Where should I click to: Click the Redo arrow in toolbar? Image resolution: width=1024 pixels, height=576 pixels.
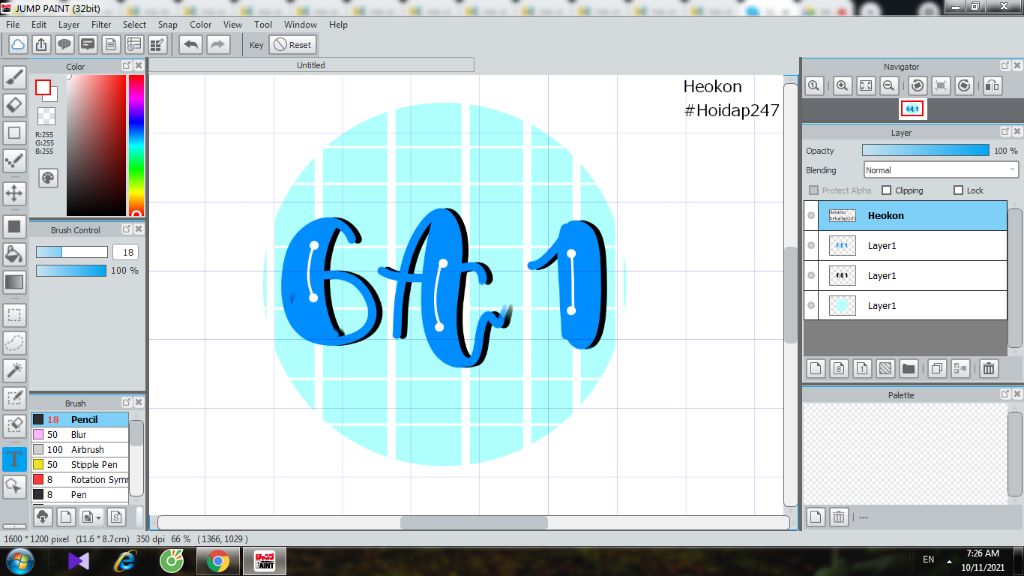(x=218, y=44)
